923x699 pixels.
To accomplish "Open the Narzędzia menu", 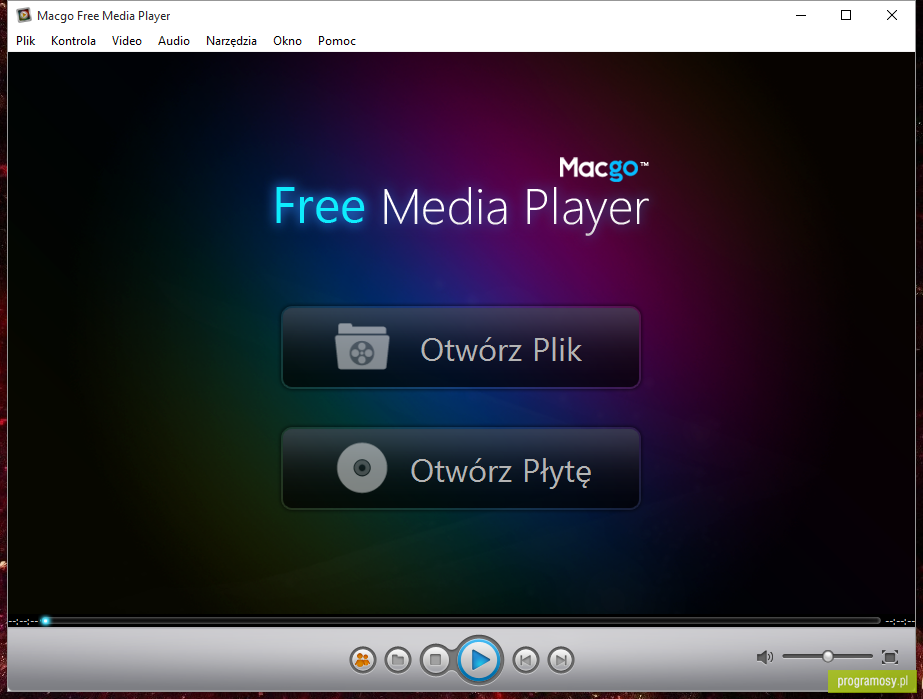I will (231, 41).
